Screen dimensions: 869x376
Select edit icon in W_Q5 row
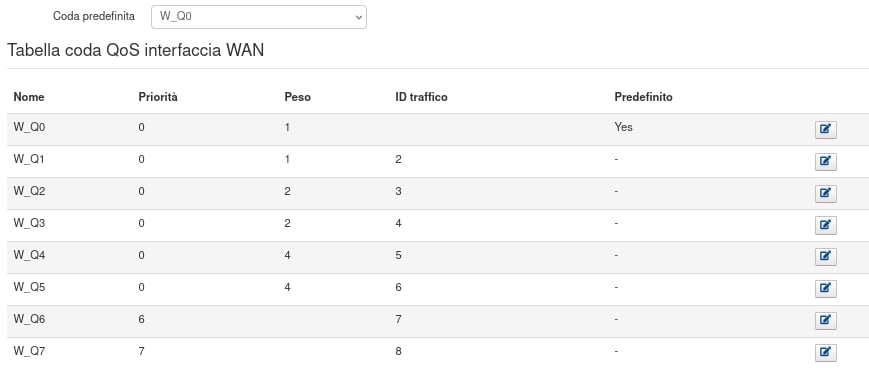[825, 289]
